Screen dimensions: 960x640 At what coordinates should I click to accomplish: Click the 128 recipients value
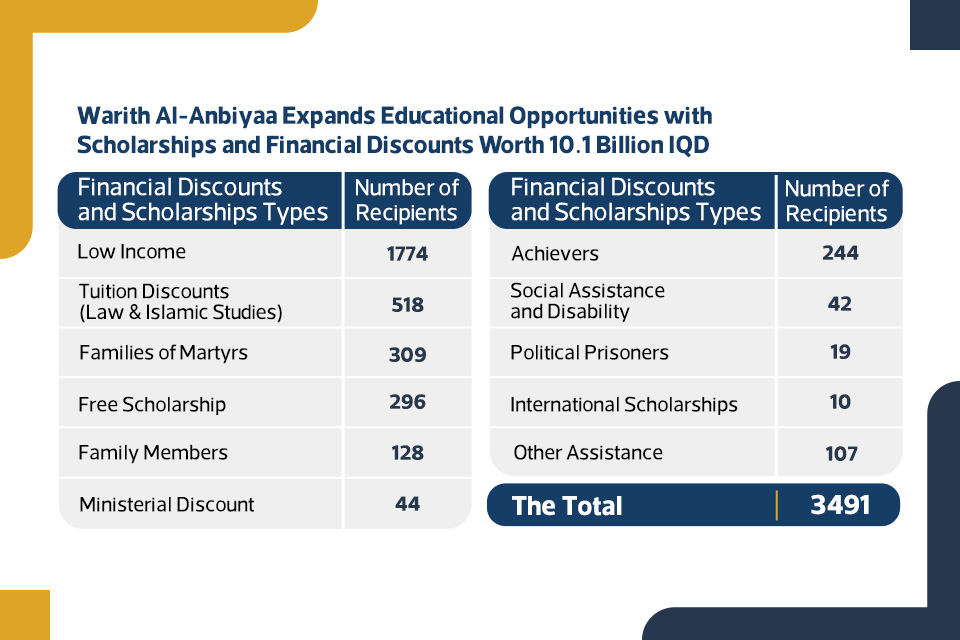coord(407,453)
